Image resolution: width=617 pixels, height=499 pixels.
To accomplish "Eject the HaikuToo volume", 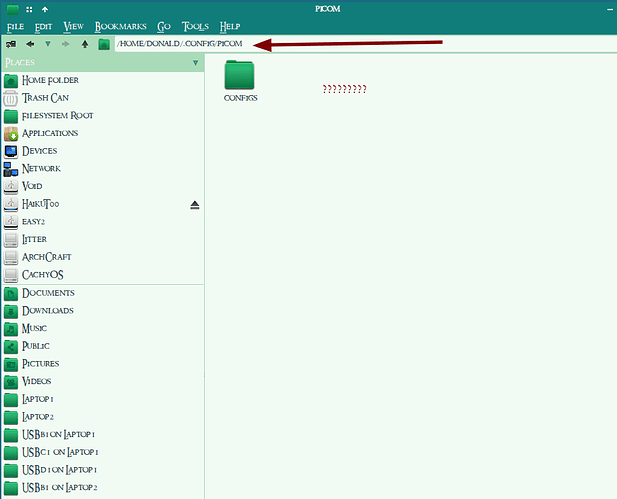I will 195,204.
